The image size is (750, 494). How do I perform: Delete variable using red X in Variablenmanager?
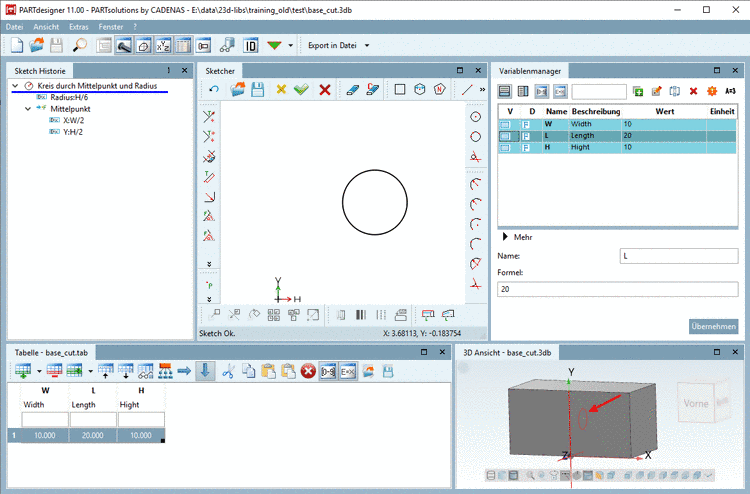(693, 91)
